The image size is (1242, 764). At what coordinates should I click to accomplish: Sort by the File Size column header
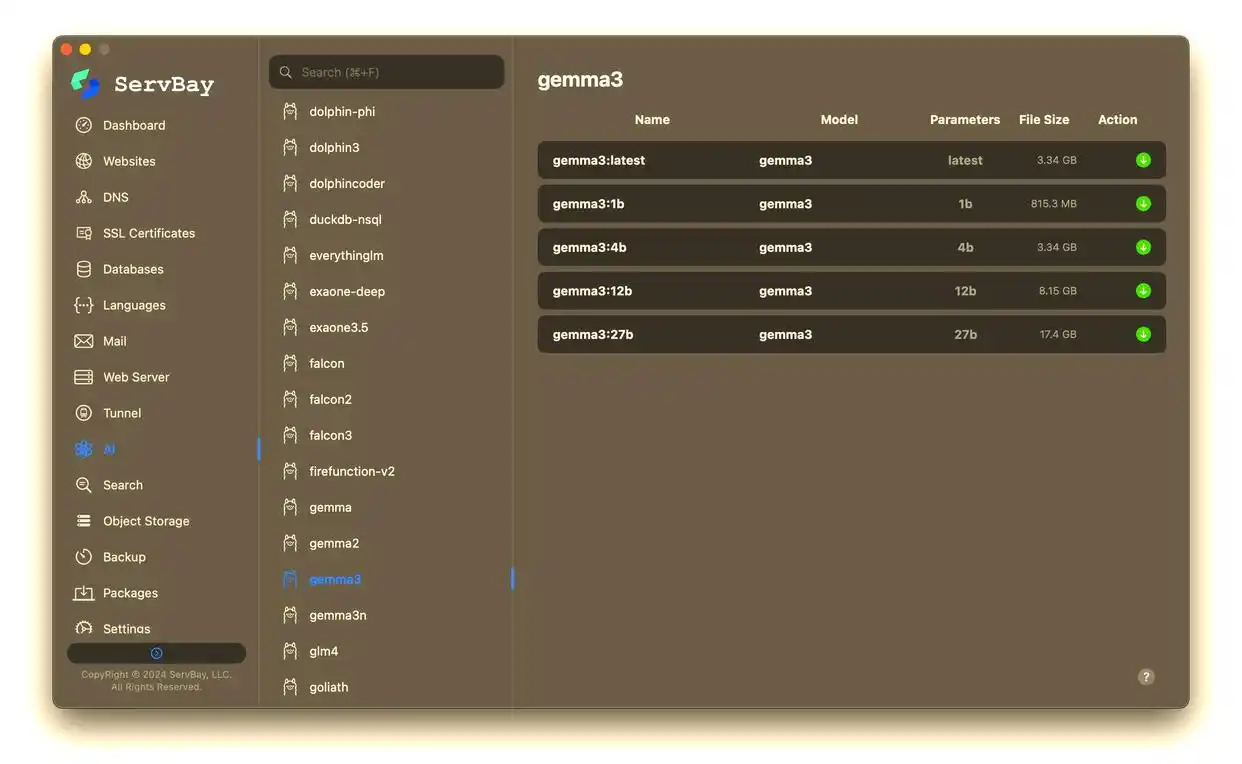[x=1043, y=119]
